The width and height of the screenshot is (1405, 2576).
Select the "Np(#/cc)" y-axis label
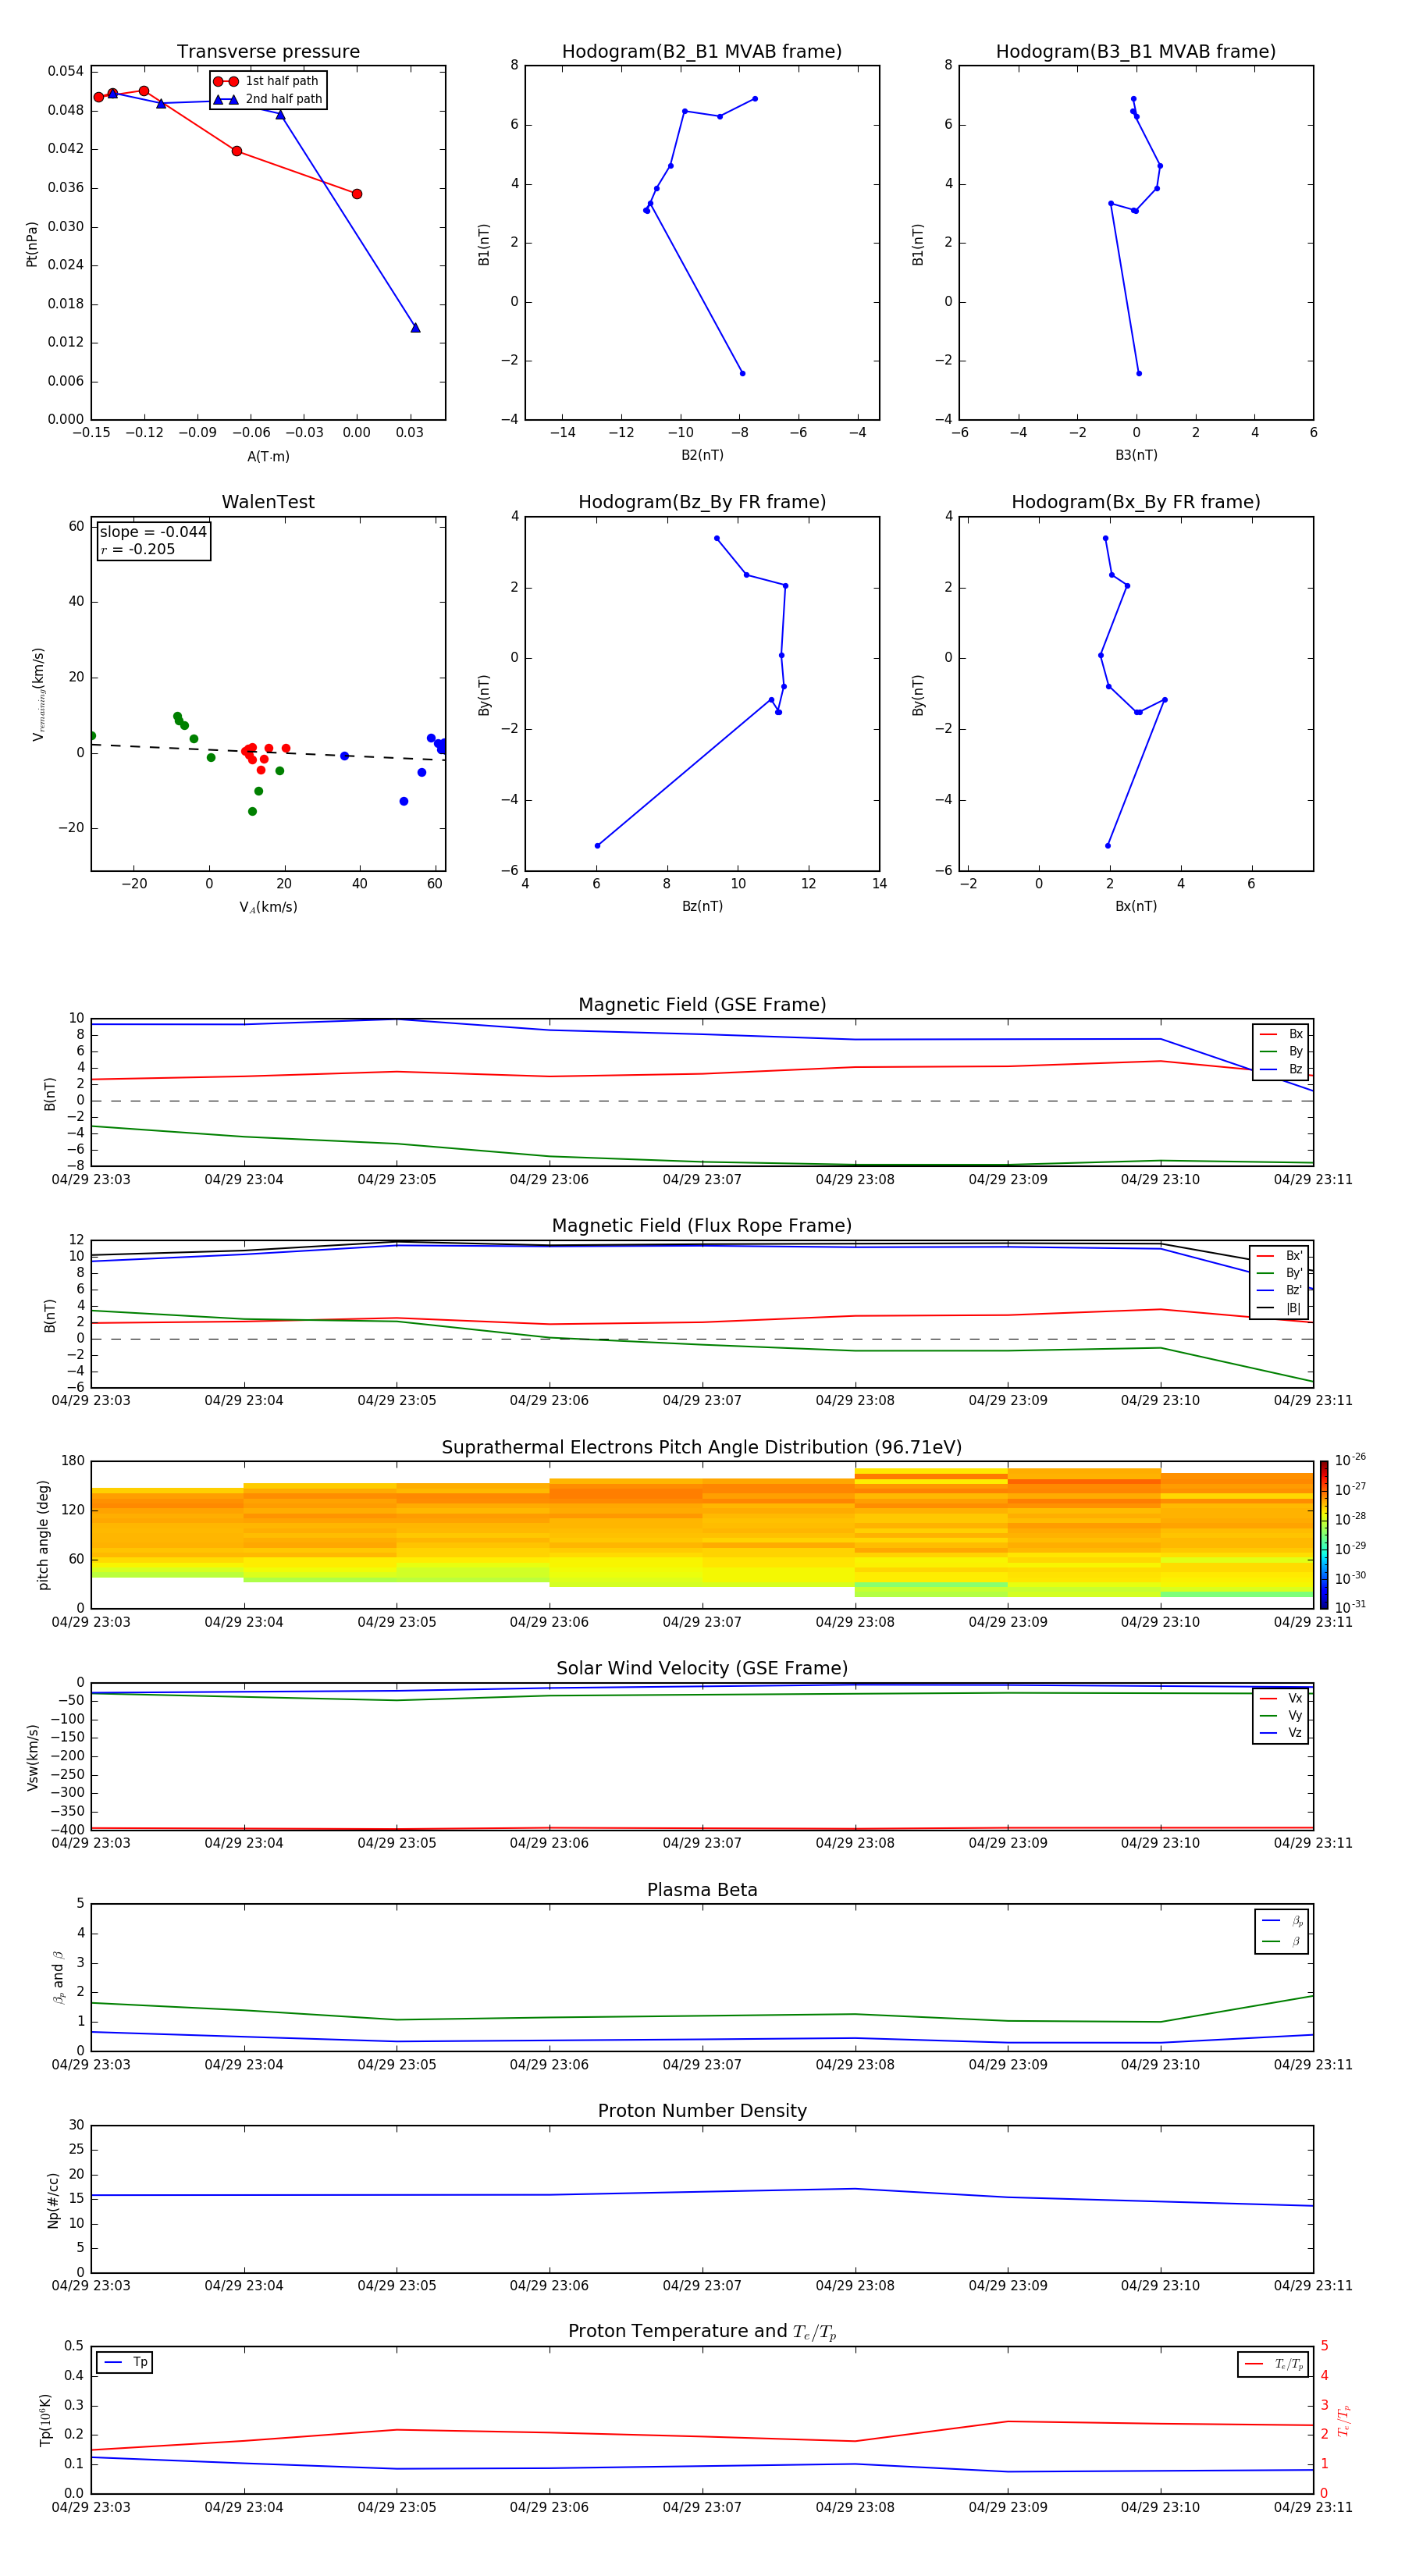53,2200
